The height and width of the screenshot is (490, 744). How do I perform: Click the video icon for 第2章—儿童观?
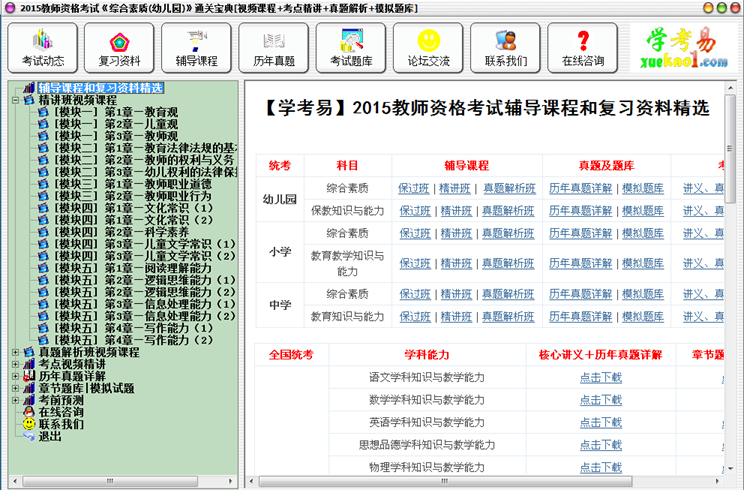click(x=43, y=124)
